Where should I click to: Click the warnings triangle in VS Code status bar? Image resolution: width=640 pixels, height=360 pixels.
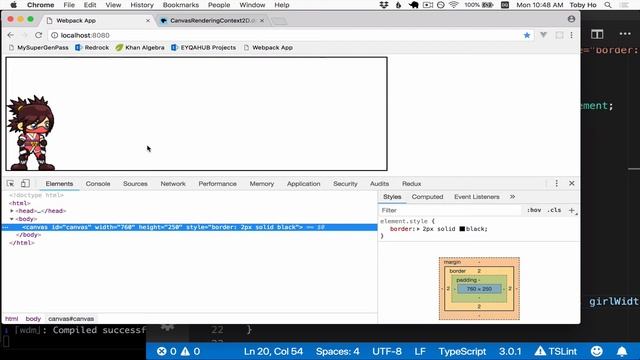tap(185, 351)
